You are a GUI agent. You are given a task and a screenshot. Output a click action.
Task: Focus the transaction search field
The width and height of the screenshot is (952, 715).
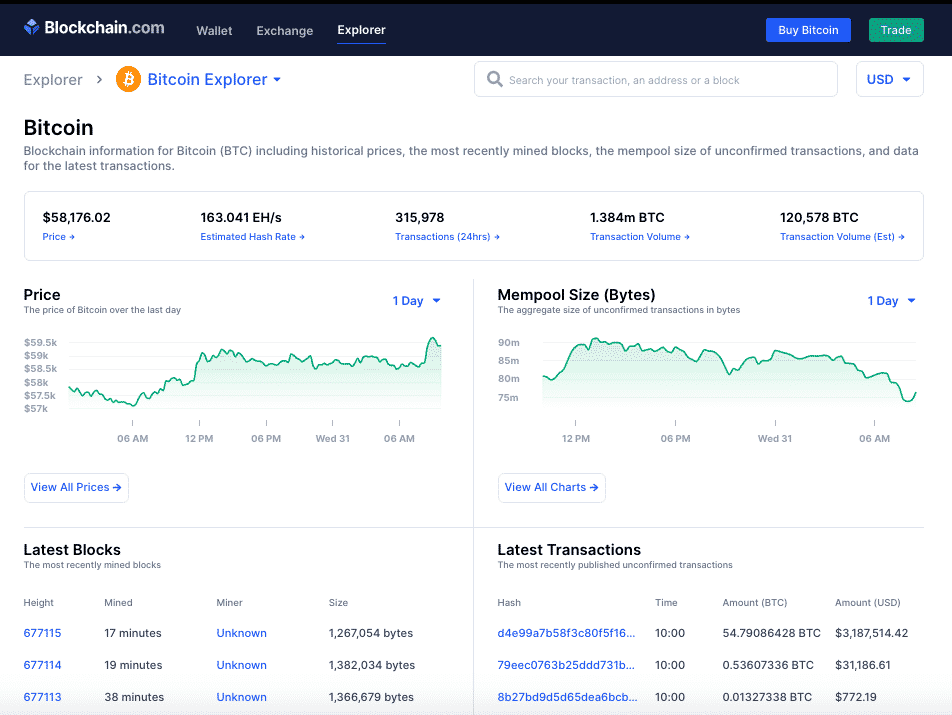[656, 79]
